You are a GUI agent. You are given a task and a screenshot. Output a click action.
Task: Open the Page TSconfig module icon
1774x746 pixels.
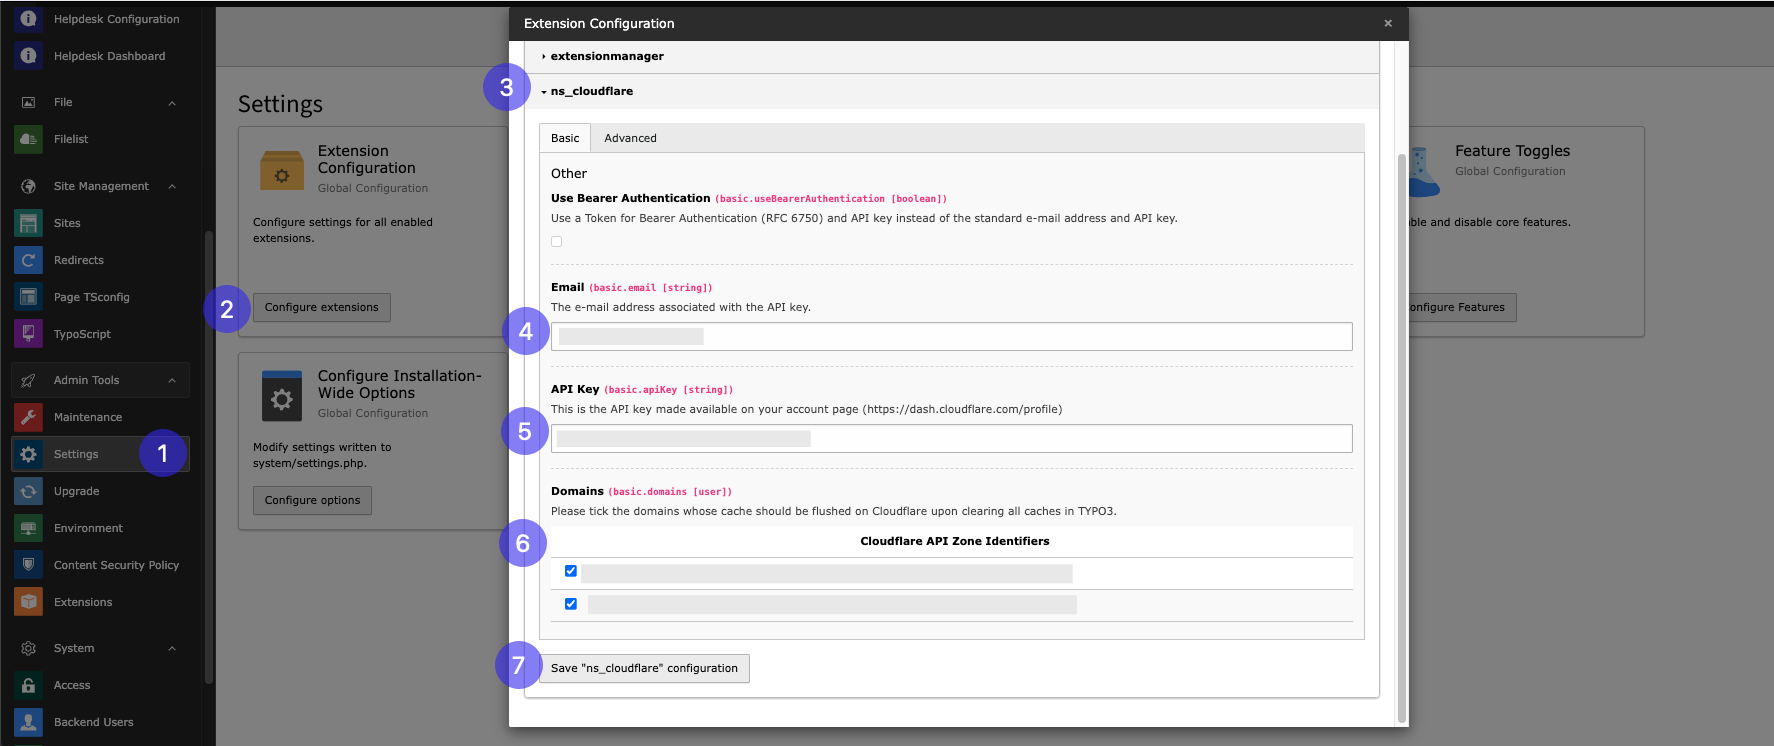click(28, 297)
